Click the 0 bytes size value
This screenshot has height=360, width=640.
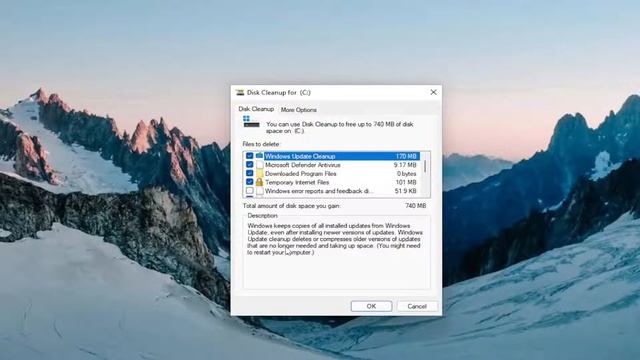click(407, 173)
